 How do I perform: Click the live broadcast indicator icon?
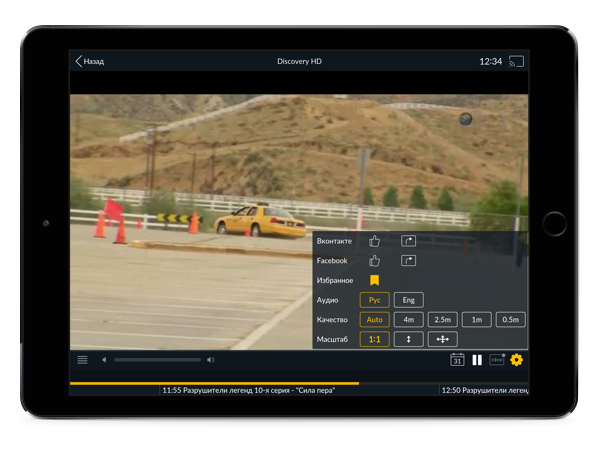tap(497, 360)
